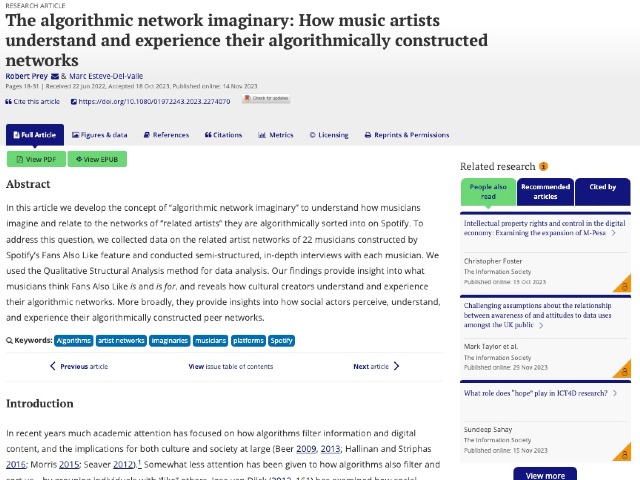This screenshot has width=640, height=480.
Task: Click the Check for updates badge
Action: pyautogui.click(x=265, y=99)
